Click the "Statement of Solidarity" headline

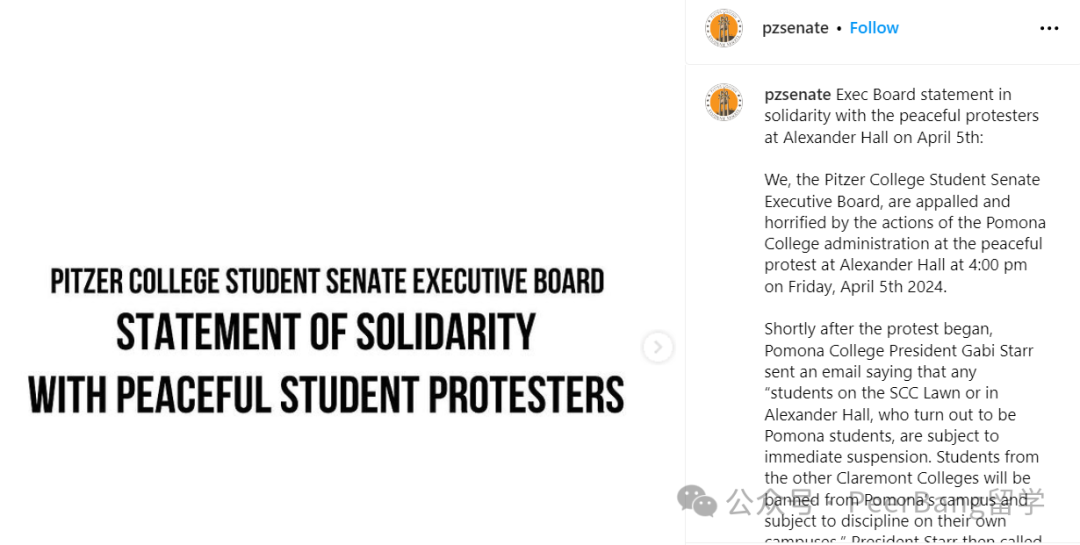pos(326,332)
